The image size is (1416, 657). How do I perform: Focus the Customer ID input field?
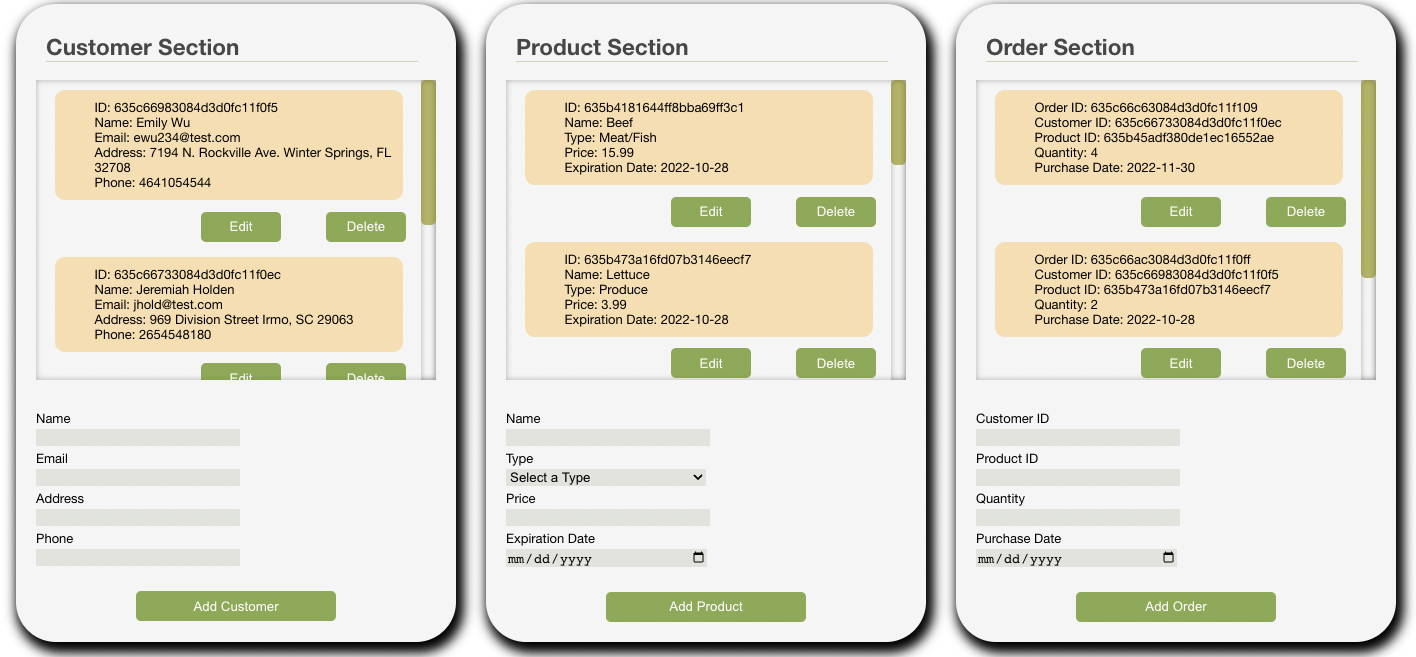(1078, 438)
